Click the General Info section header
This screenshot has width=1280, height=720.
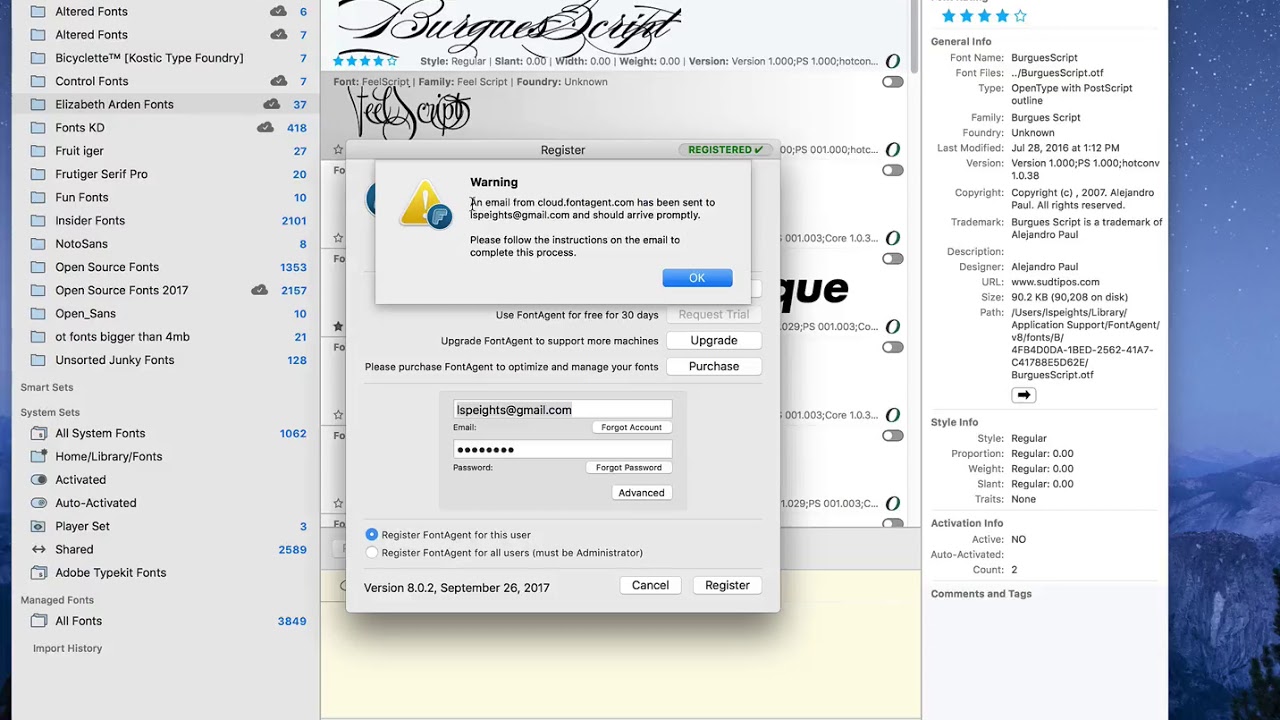pos(961,42)
